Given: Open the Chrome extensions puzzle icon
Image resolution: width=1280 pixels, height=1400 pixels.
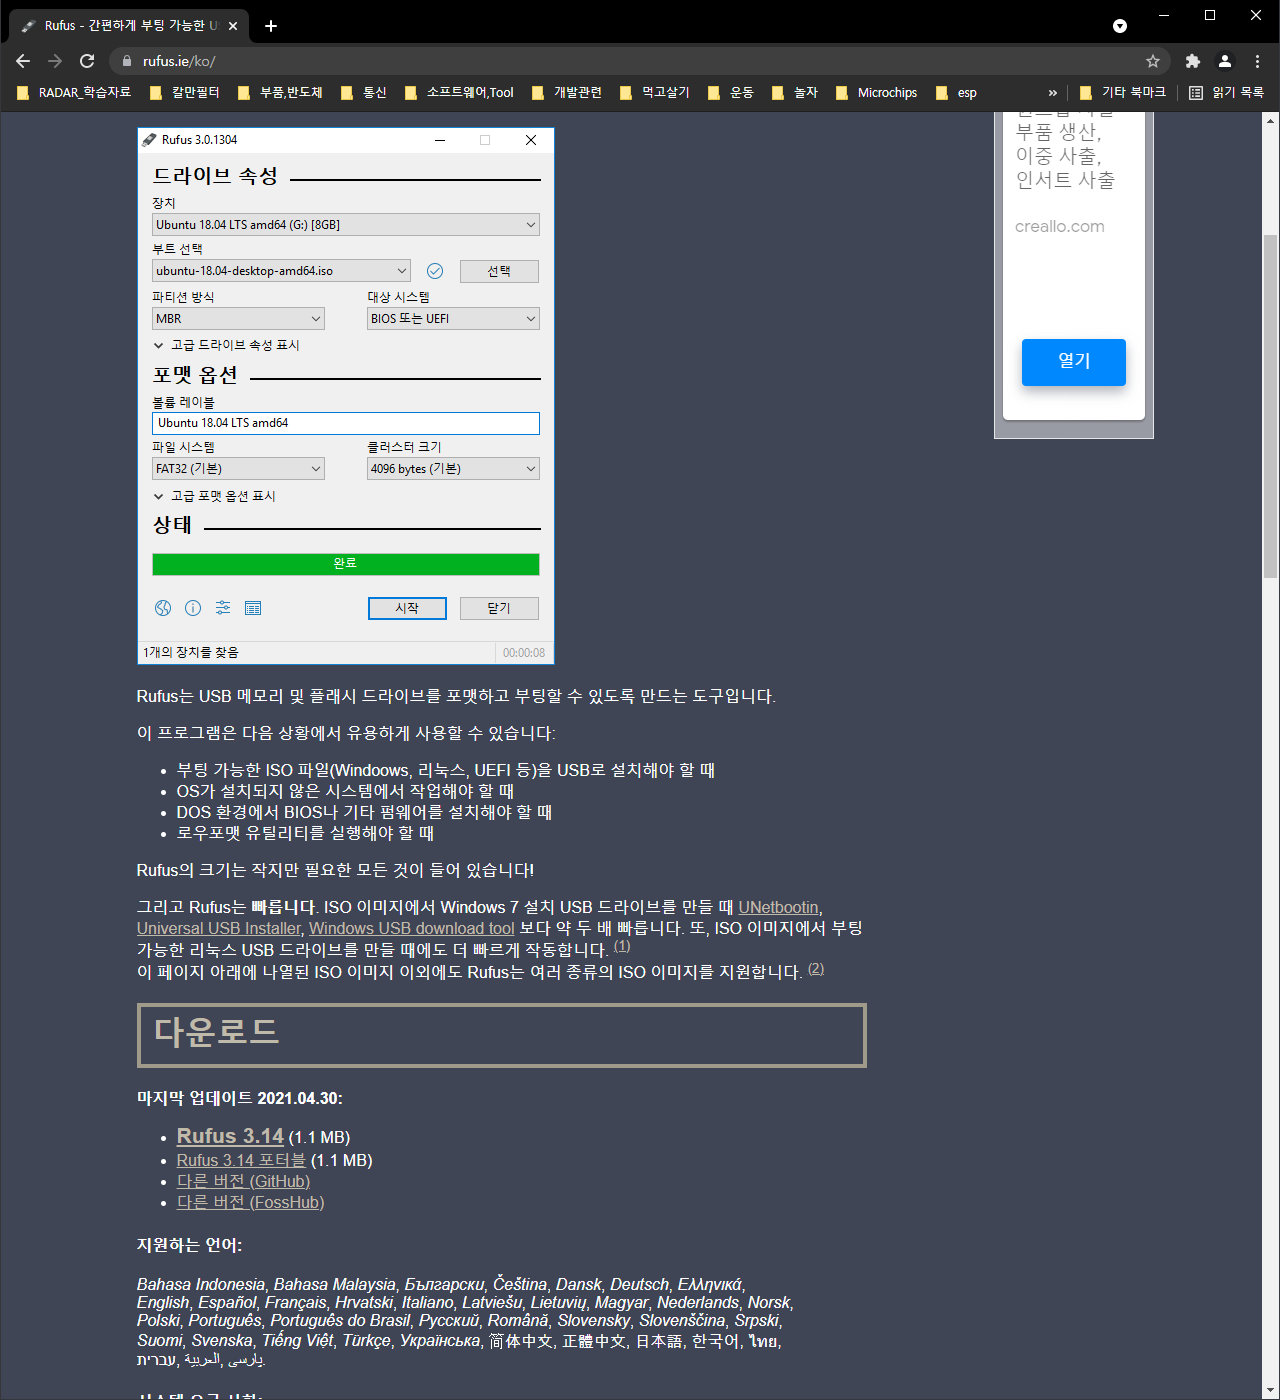Looking at the screenshot, I should (1192, 61).
